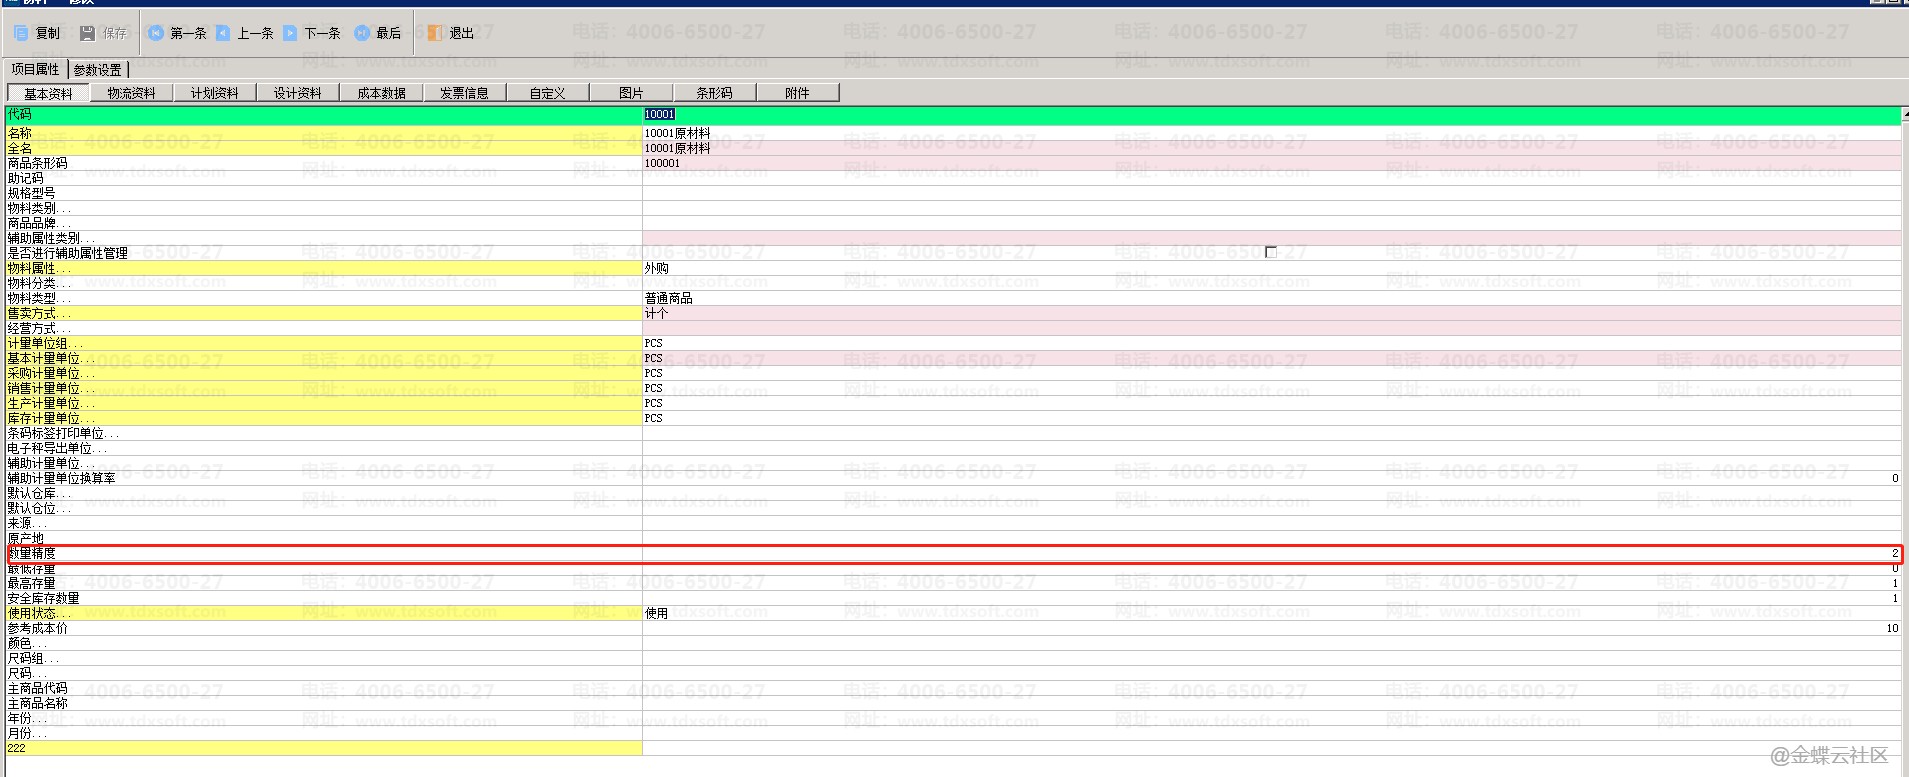Toggle the 是否进行辅助属性管理 checkbox
This screenshot has height=777, width=1909.
click(1271, 252)
